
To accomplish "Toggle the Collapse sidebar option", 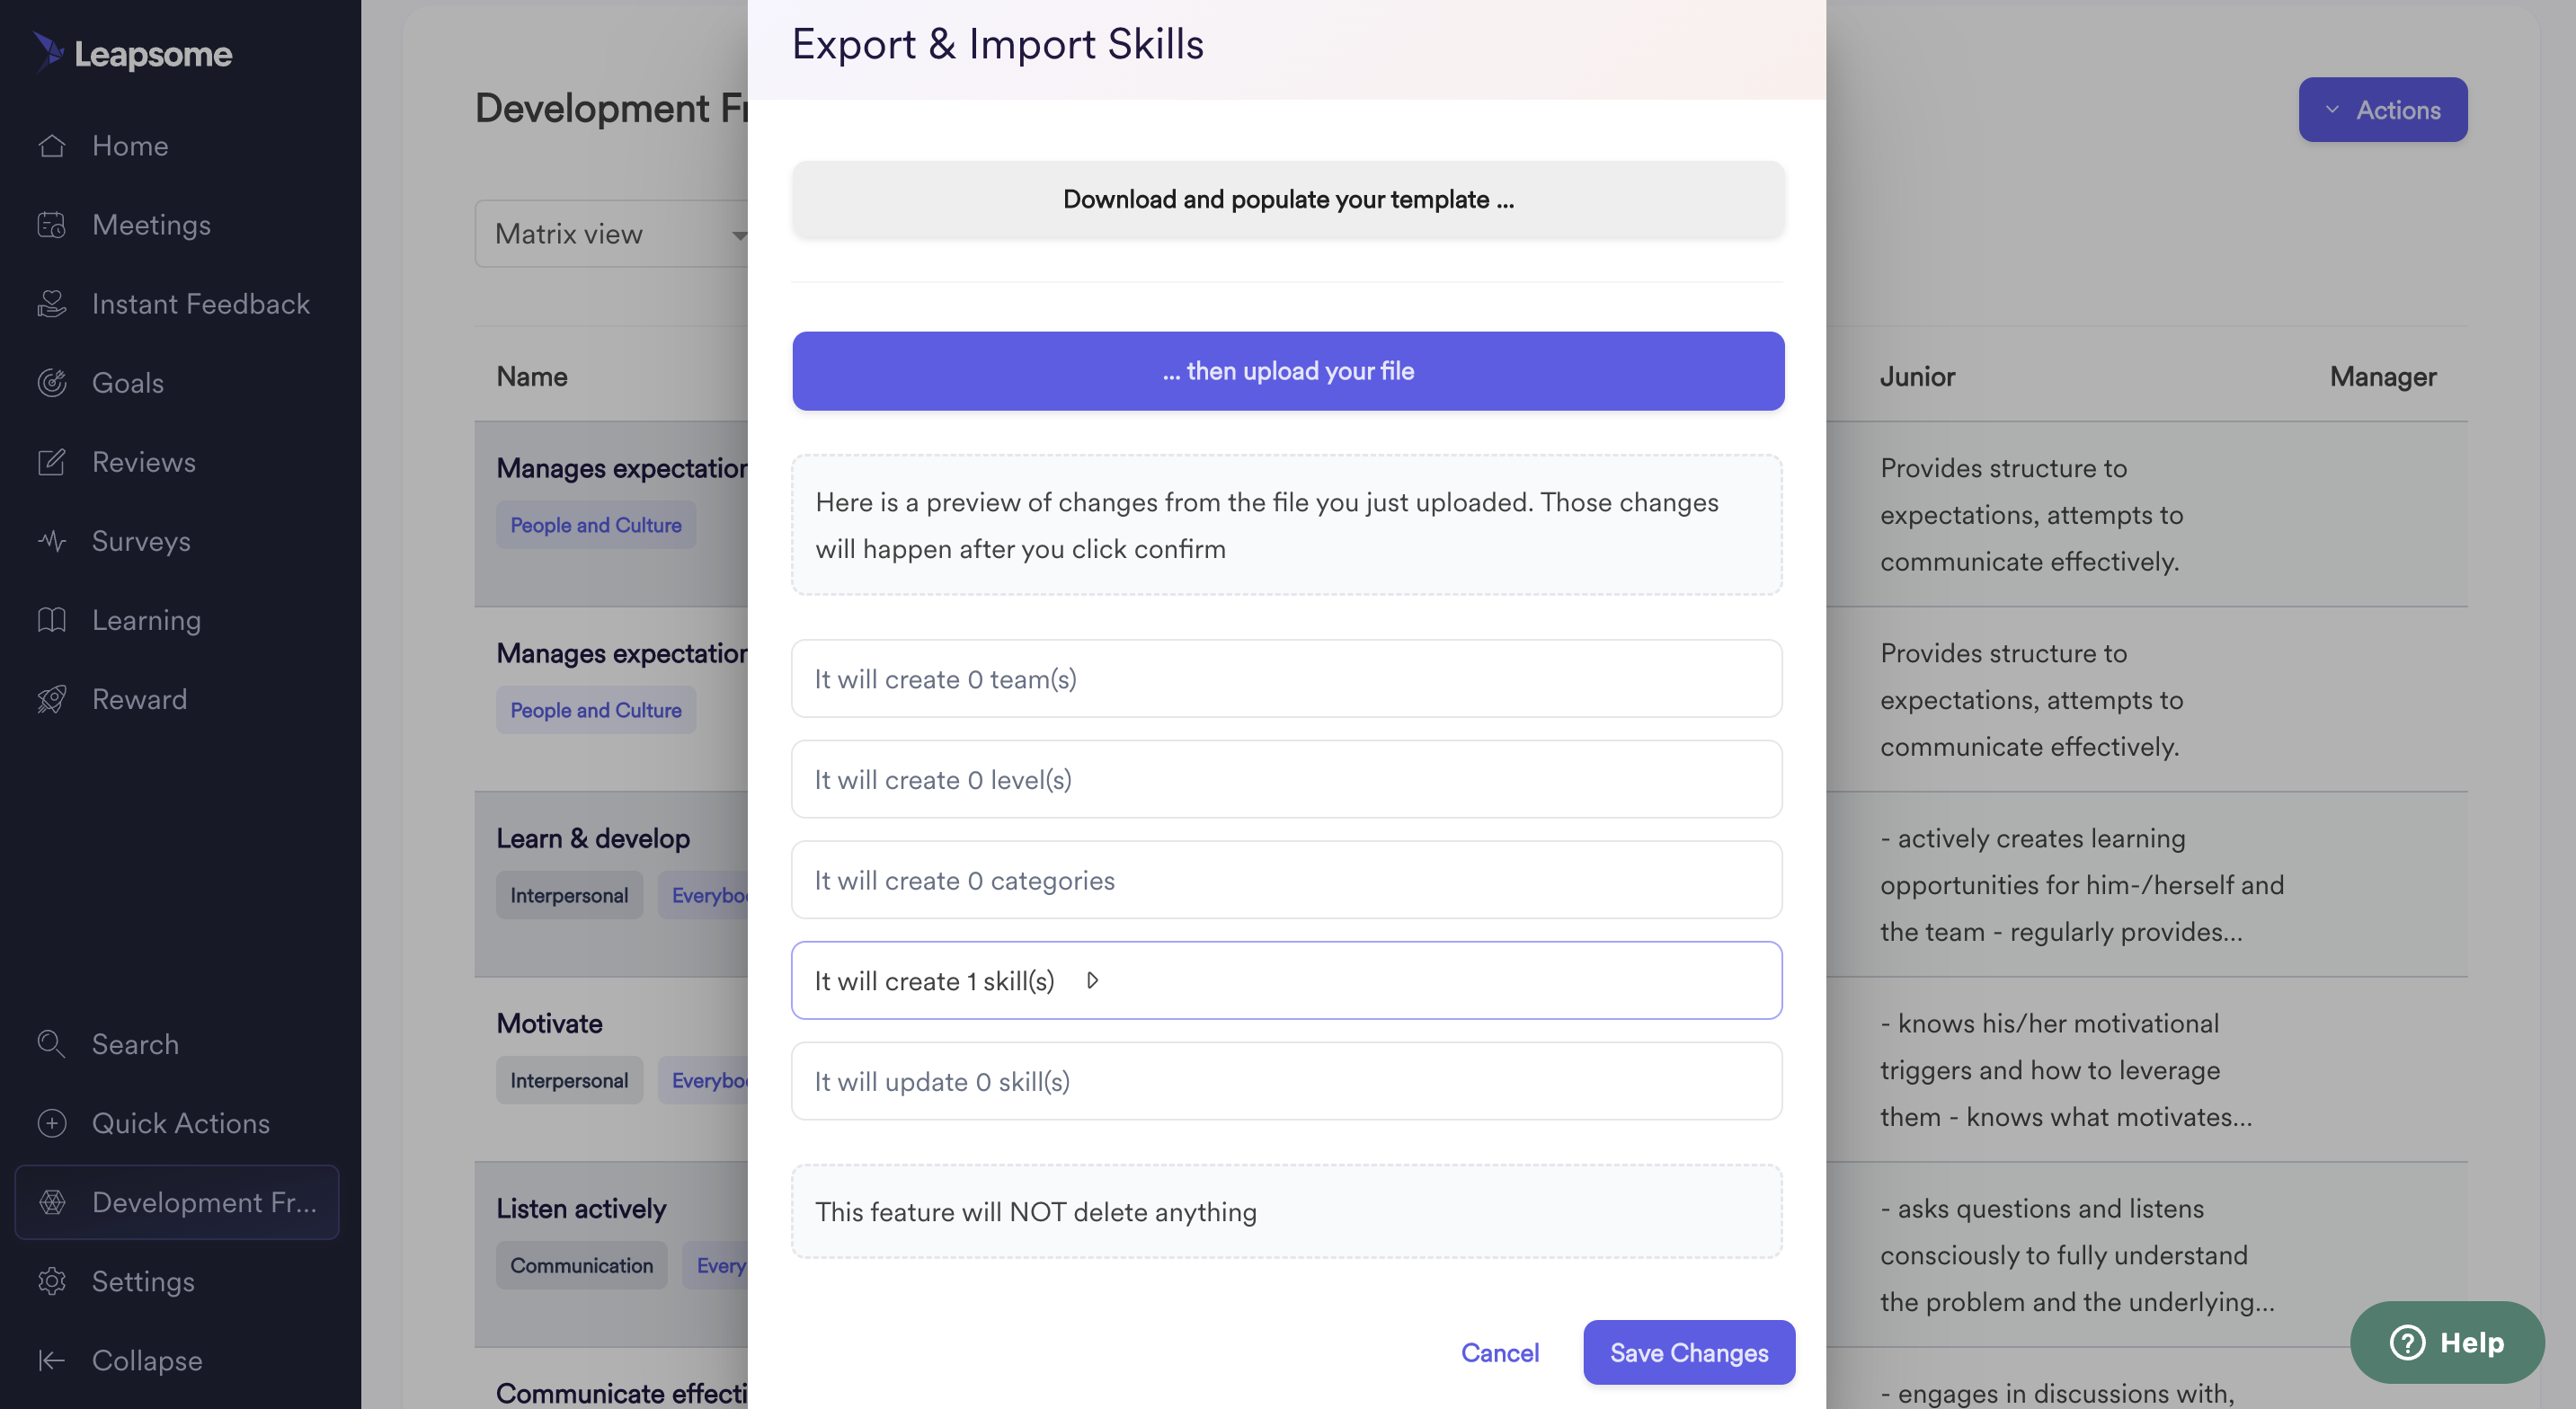I will [x=146, y=1359].
